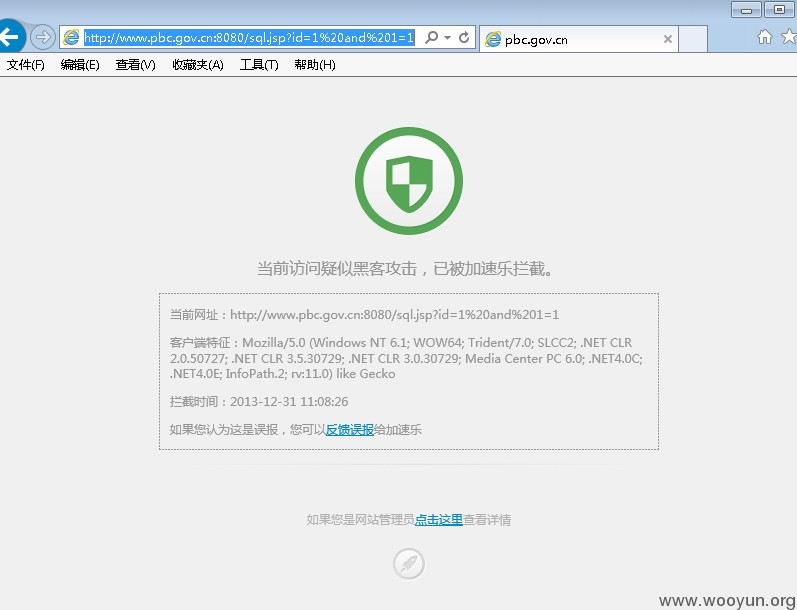Close the pbc.gov.cn tab
The image size is (797, 610).
click(x=668, y=39)
